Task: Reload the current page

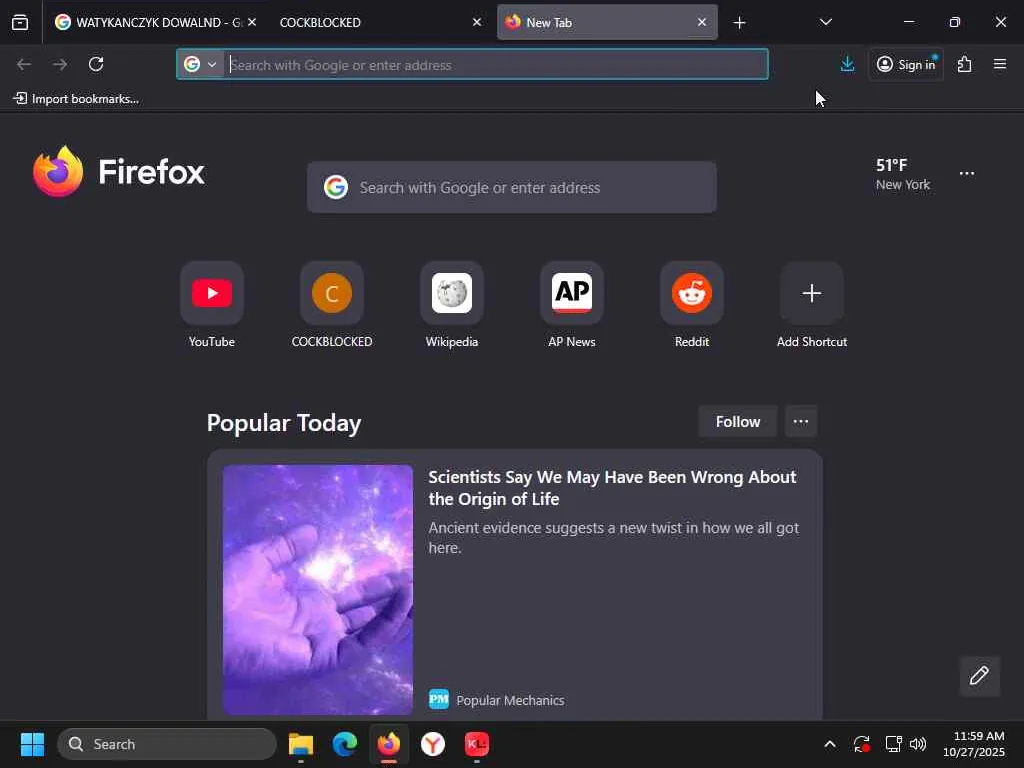Action: tap(96, 64)
